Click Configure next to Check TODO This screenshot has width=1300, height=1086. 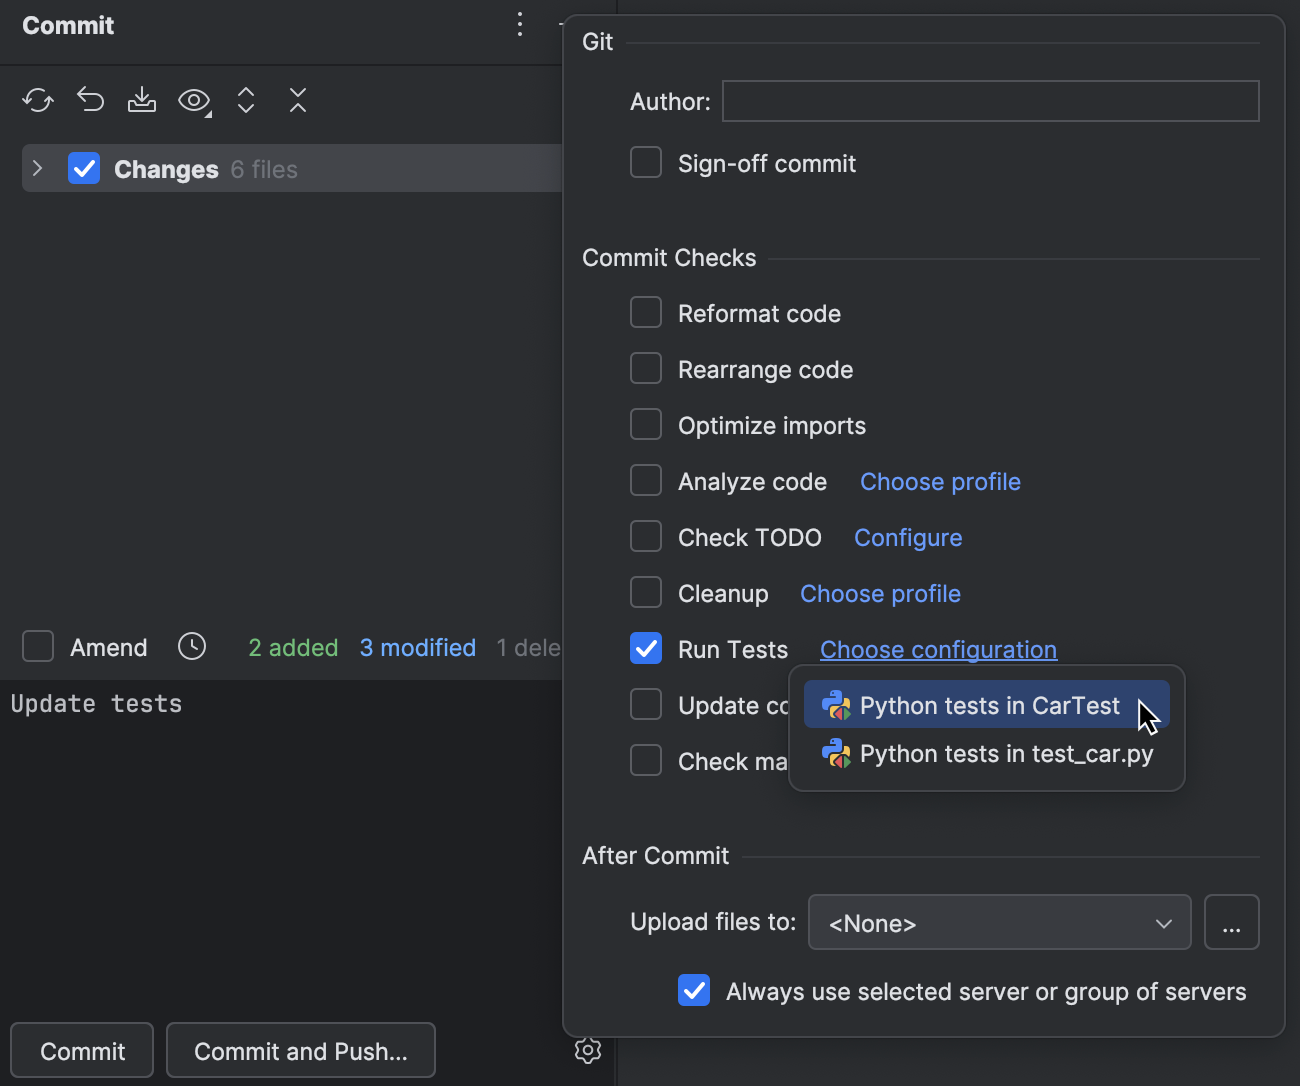907,537
